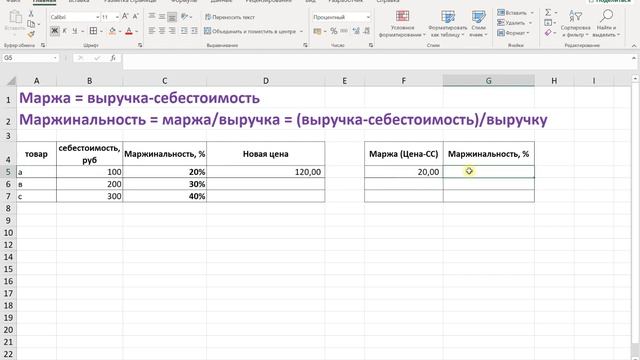Click the Fill down icon in editing group
Screen dimensions: 640x360
click(548, 22)
